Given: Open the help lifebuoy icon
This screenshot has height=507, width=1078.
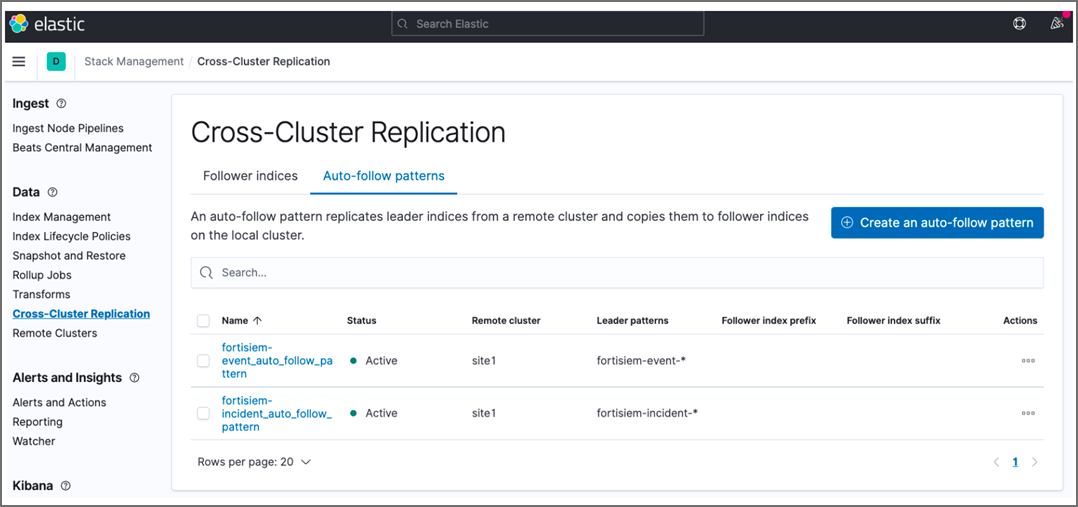Looking at the screenshot, I should tap(1019, 24).
